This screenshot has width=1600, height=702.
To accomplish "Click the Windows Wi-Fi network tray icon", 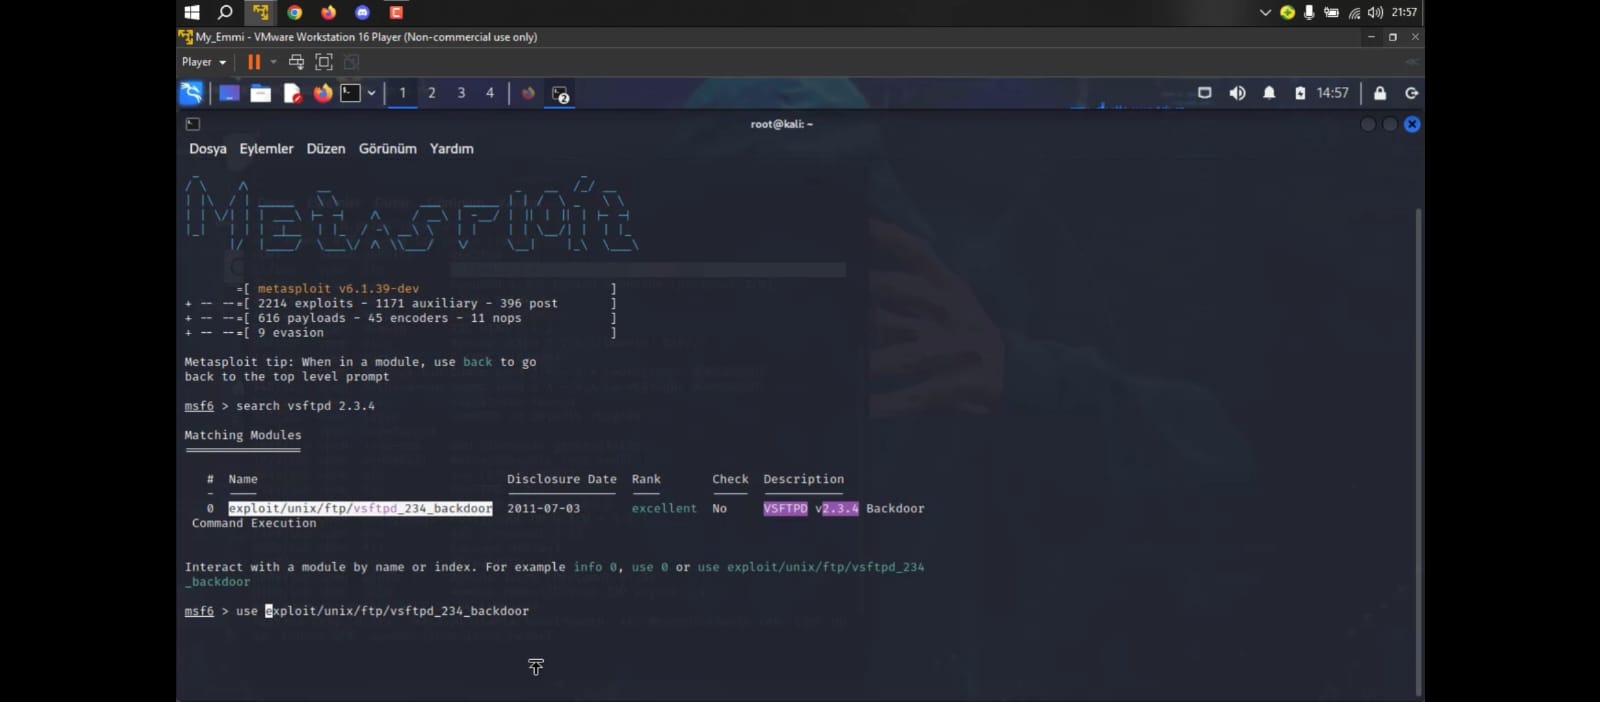I will (1354, 13).
